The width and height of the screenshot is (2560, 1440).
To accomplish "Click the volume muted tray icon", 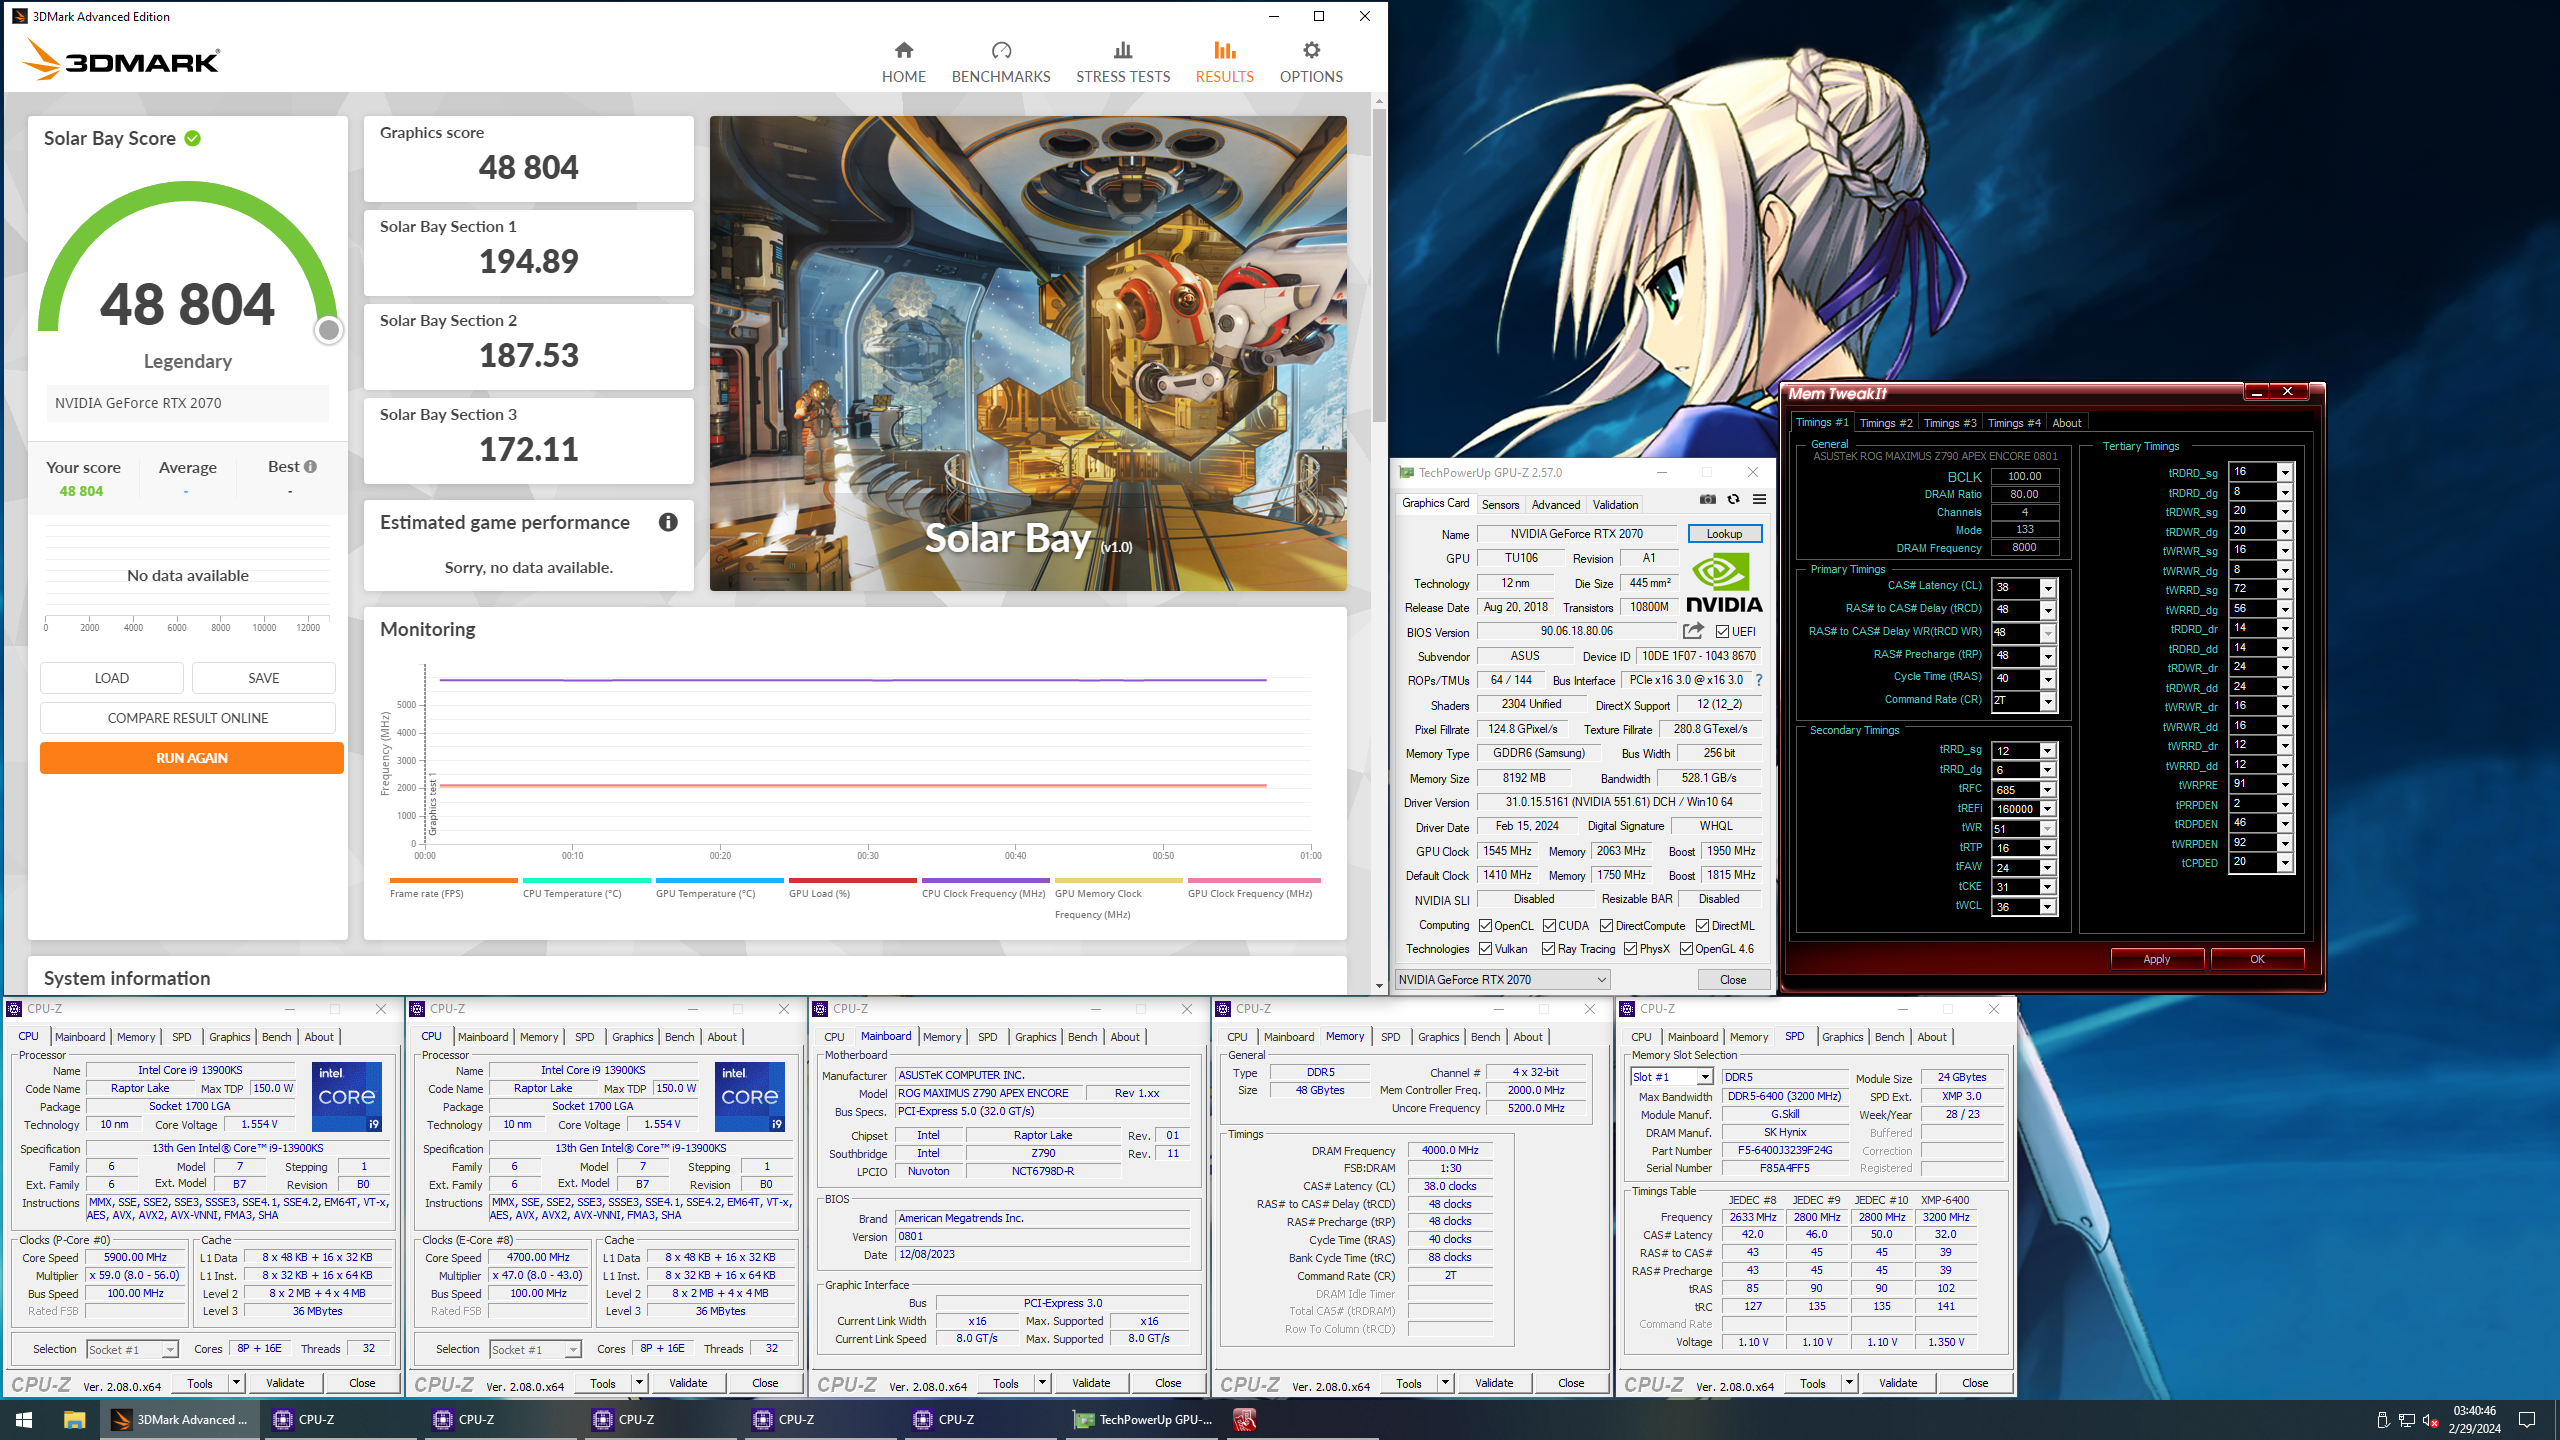I will [2431, 1420].
